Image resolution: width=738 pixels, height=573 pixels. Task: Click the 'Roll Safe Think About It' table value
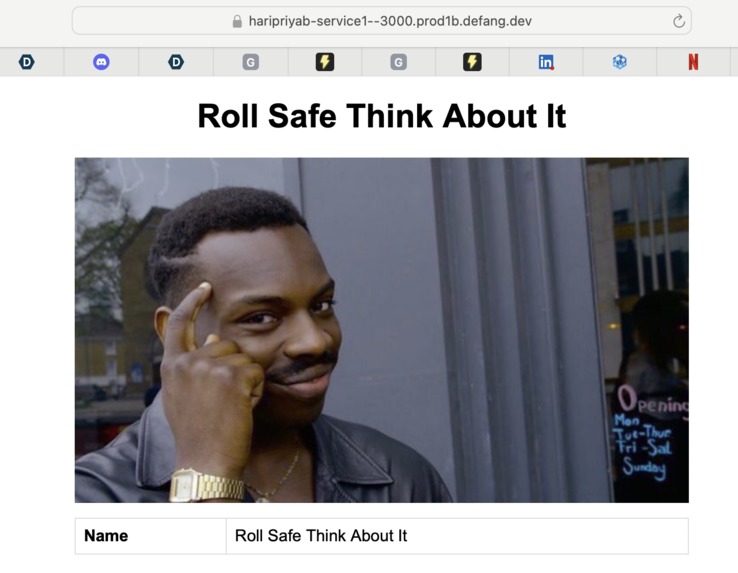(x=321, y=536)
